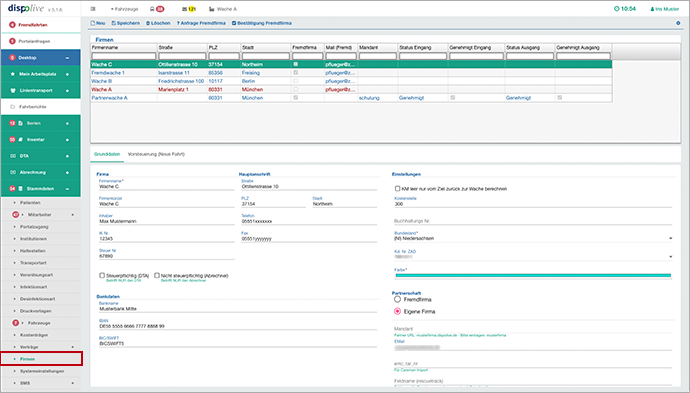Click Bestätigung Fremdfirma in toolbar
Image resolution: width=690 pixels, height=393 pixels.
tap(262, 23)
